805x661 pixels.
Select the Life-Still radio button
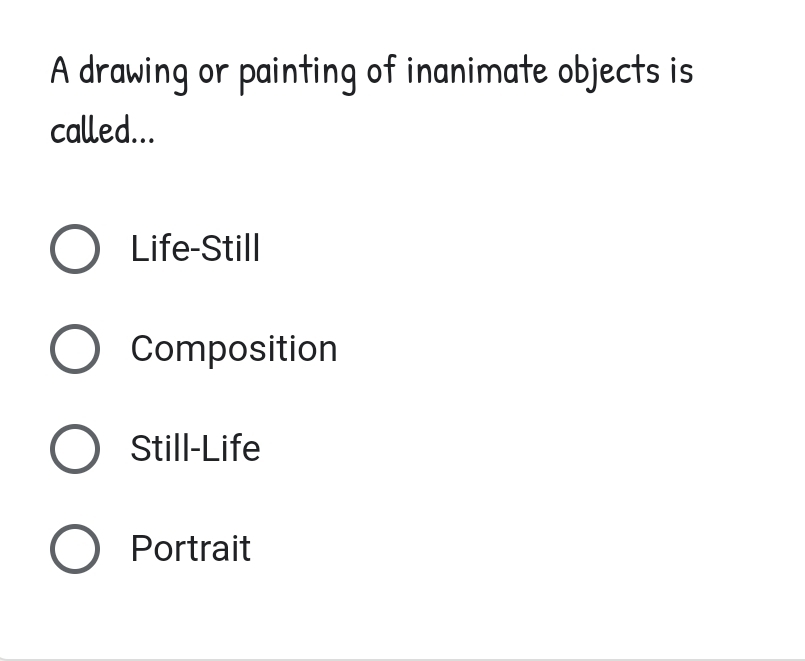75,249
